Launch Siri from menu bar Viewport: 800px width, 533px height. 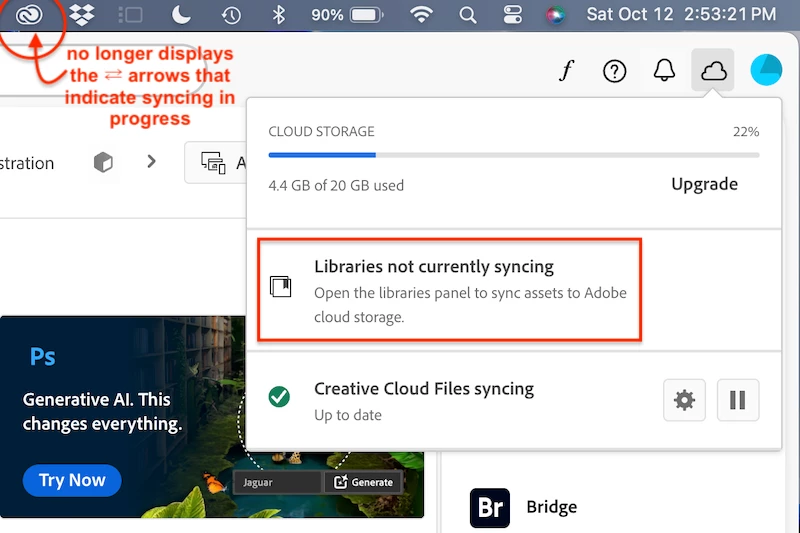click(556, 15)
